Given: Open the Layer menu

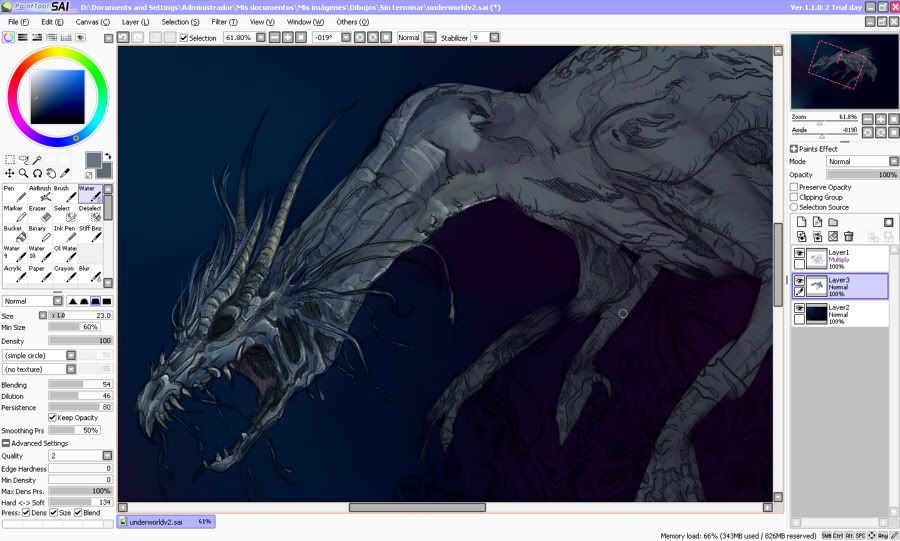Looking at the screenshot, I should 135,22.
